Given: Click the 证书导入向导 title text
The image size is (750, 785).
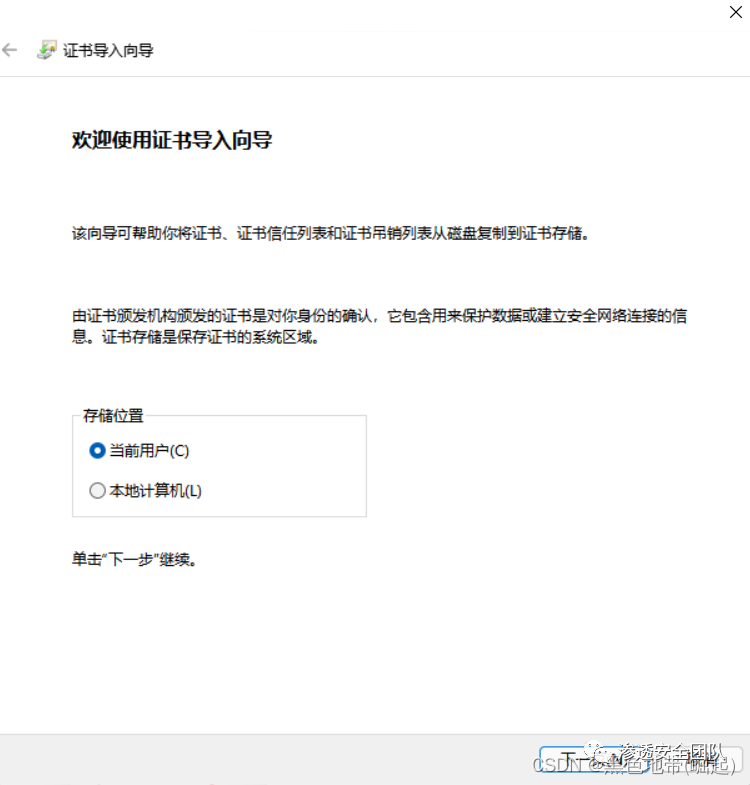Looking at the screenshot, I should point(108,50).
